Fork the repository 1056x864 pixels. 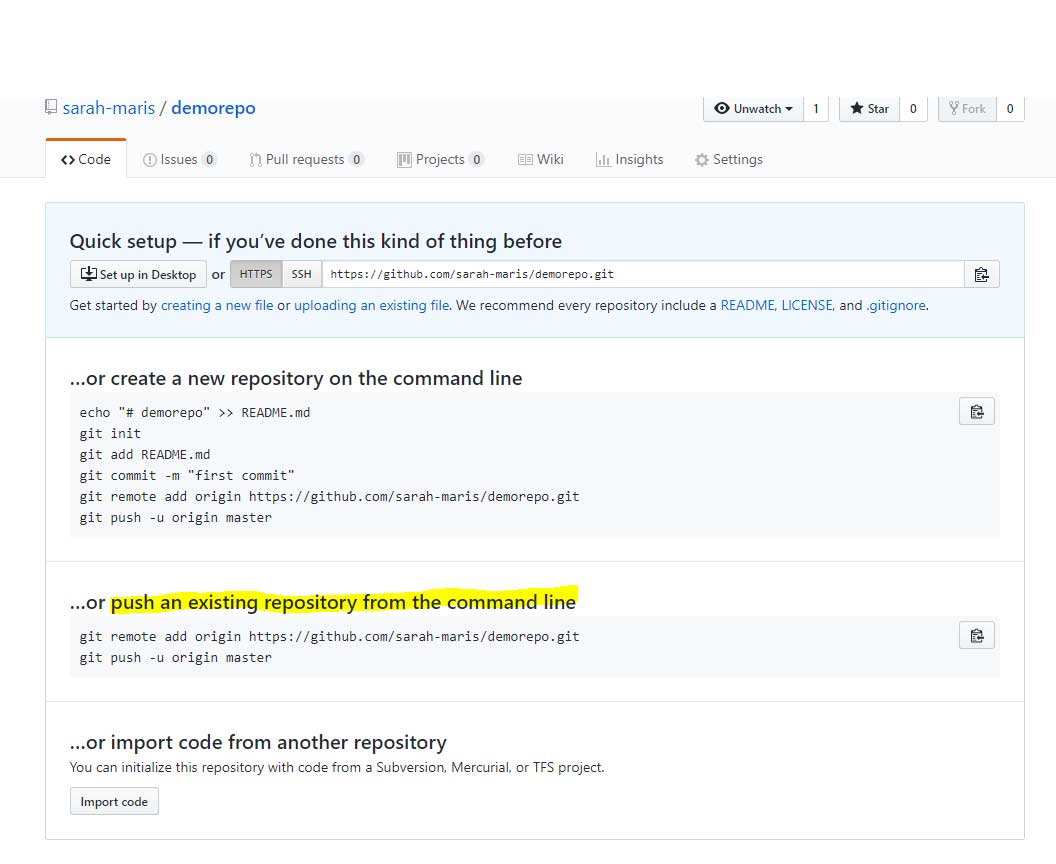coord(967,108)
